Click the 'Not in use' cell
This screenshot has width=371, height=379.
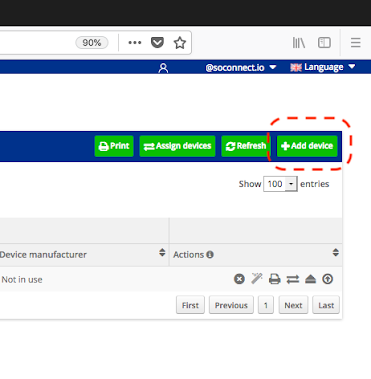coord(22,280)
